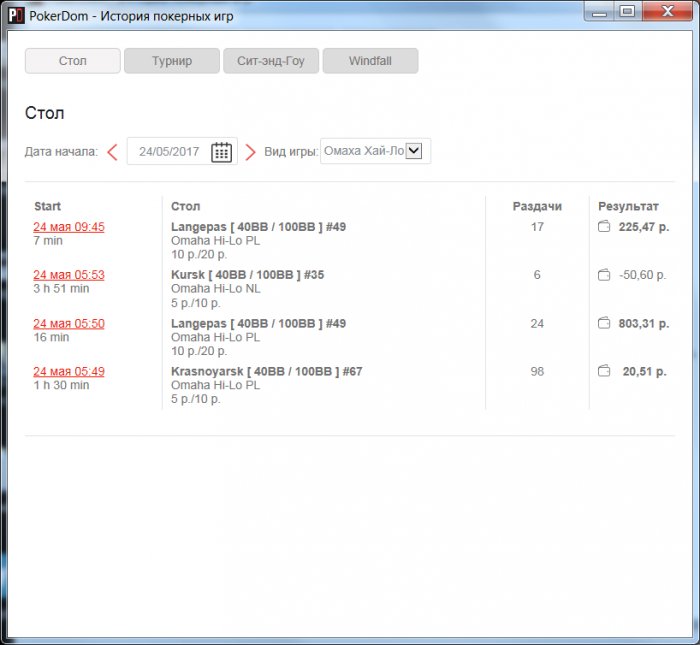Click duration text 3 h 51 min
Image resolution: width=700 pixels, height=645 pixels.
click(x=61, y=288)
